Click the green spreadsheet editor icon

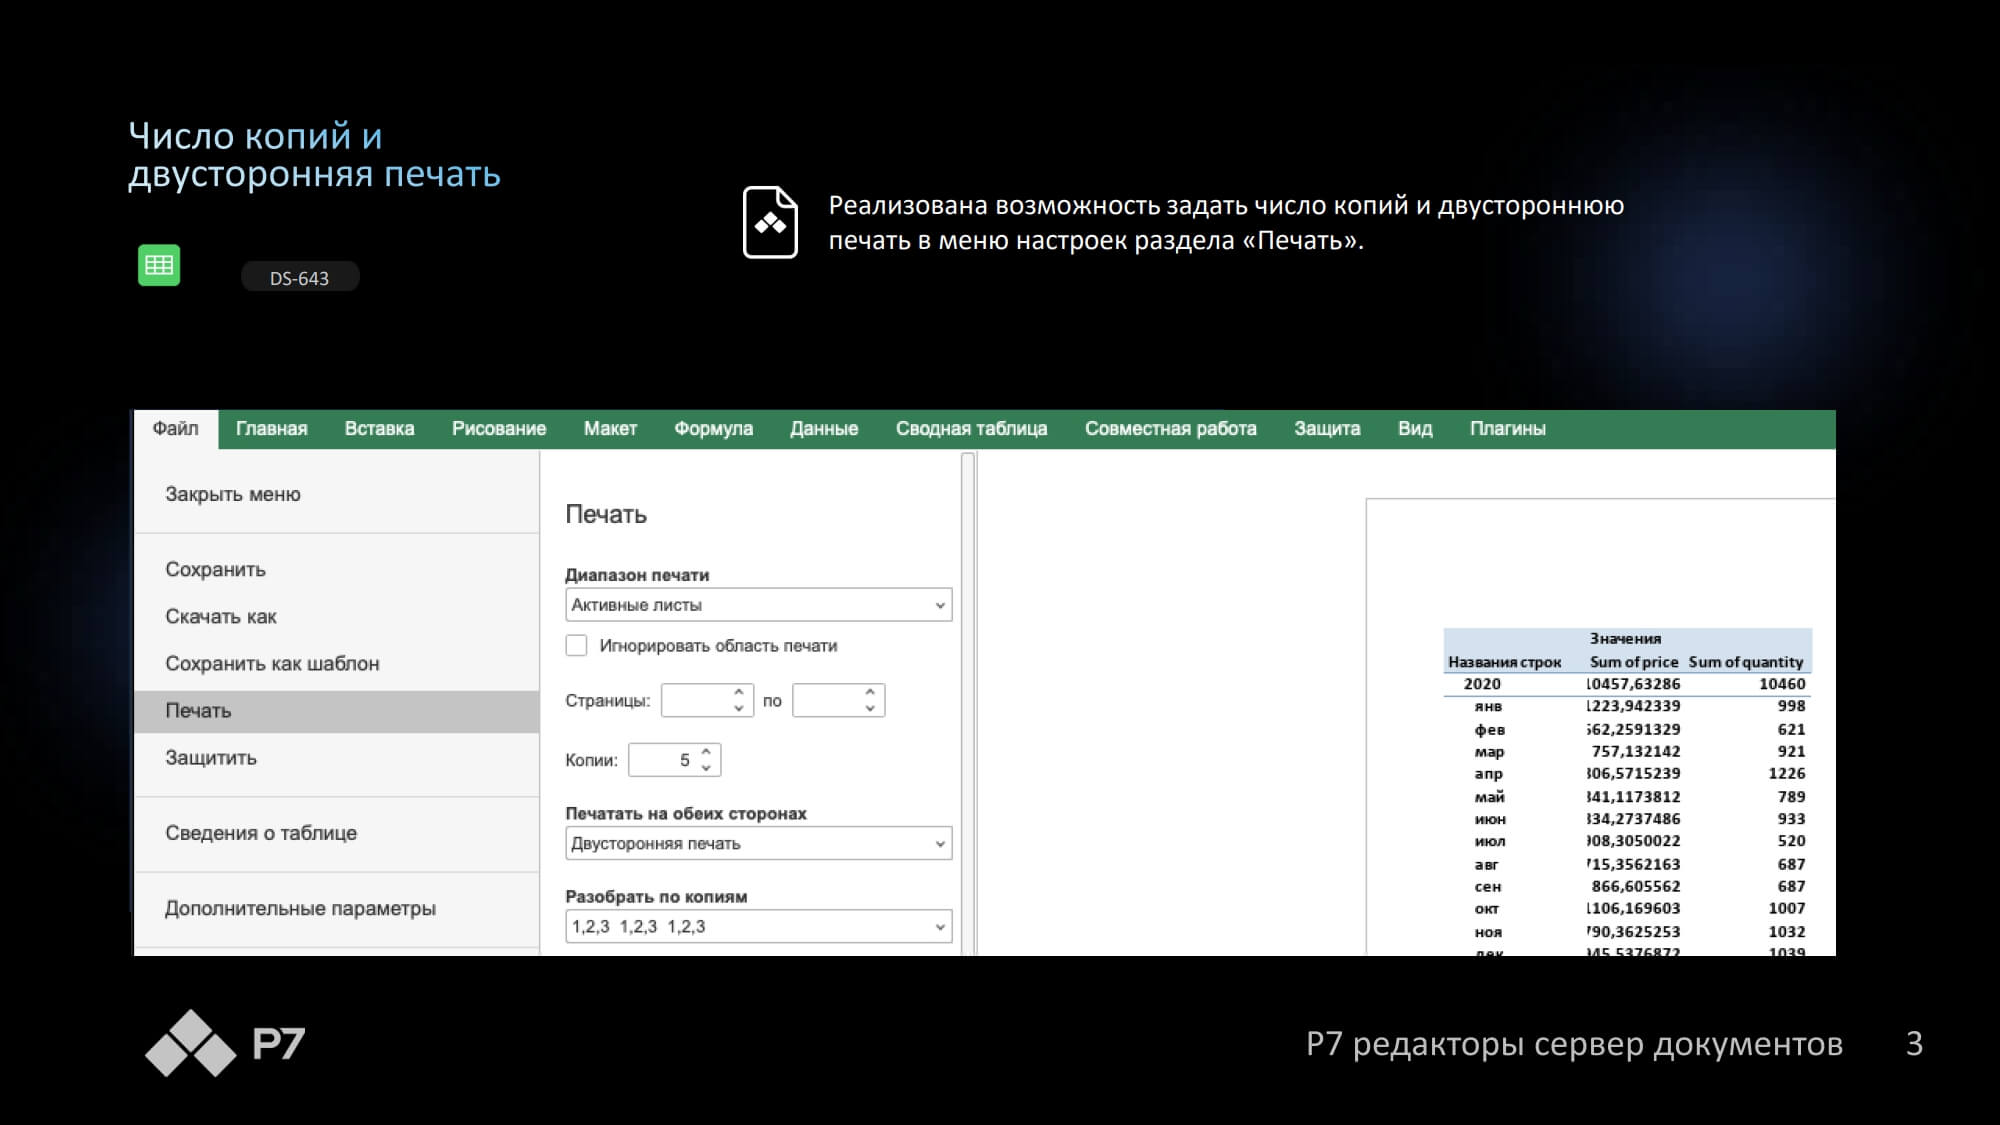[x=159, y=265]
